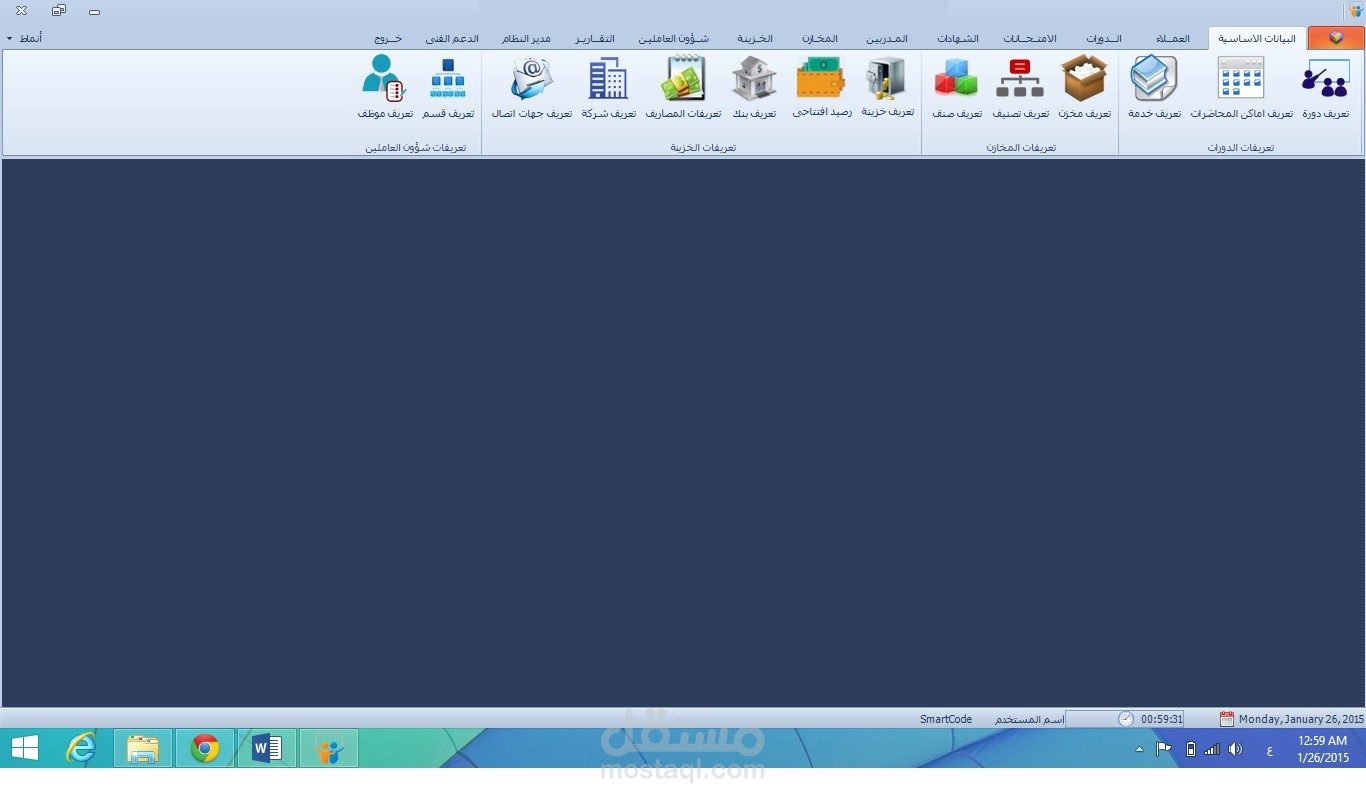Click the تعريفات شؤون العاملين group label

415,147
